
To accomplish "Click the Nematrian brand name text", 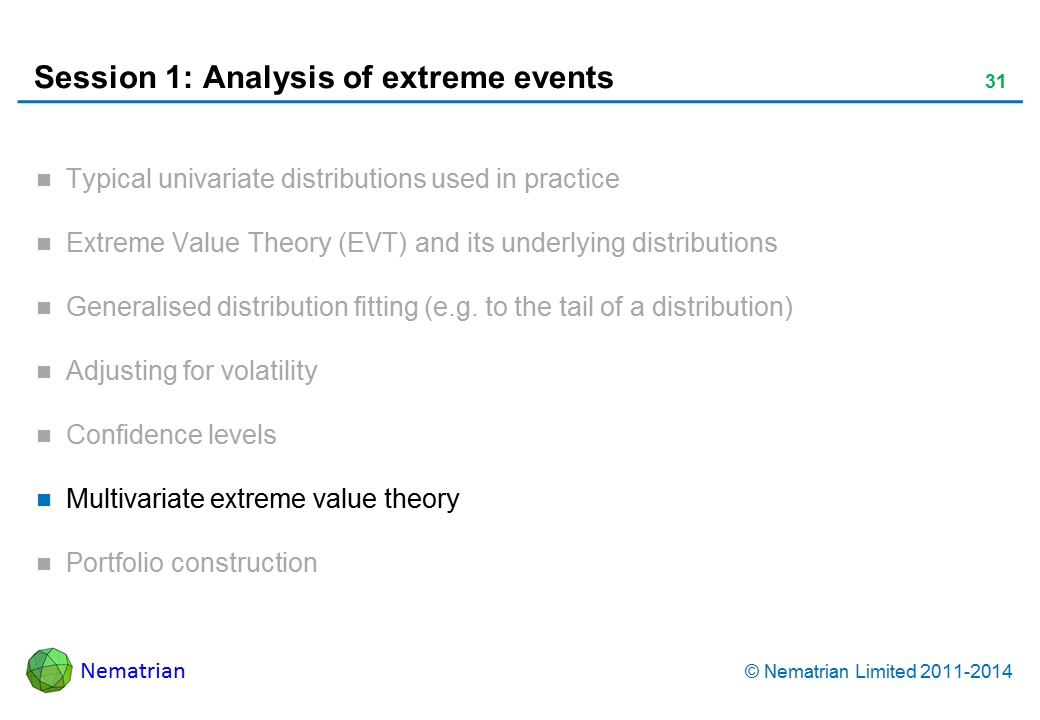I will pos(133,671).
